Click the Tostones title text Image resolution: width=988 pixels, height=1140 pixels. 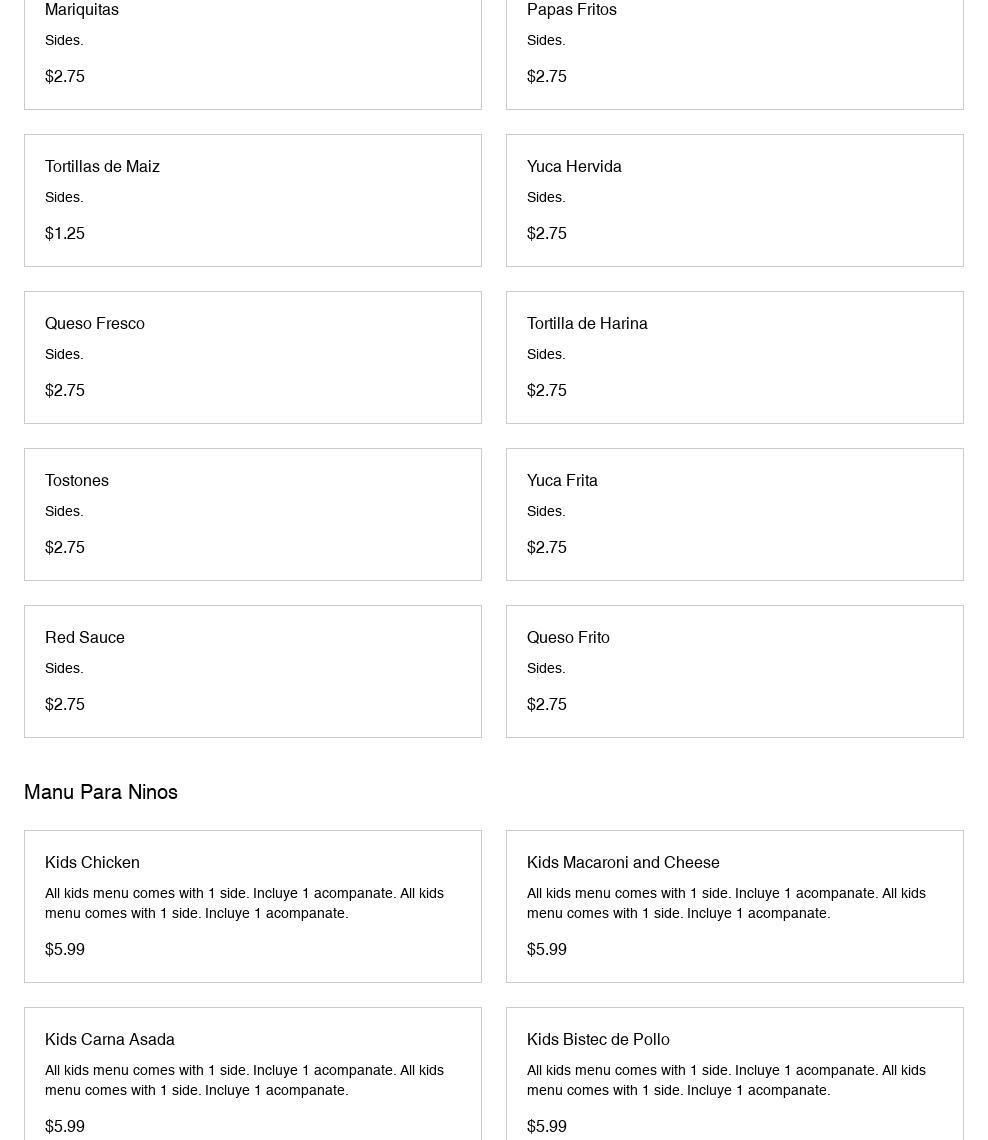click(77, 480)
